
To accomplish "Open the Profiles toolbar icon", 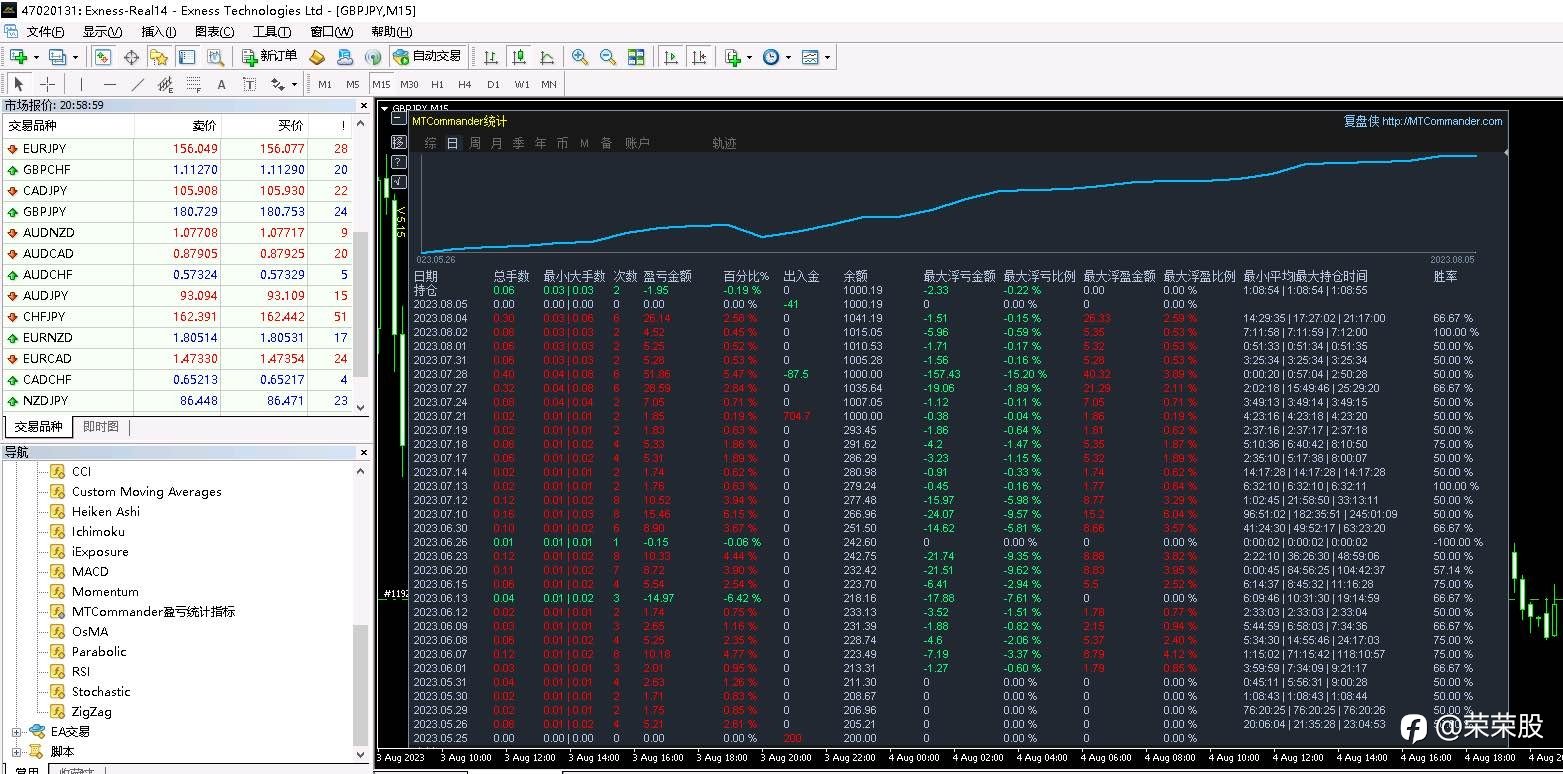I will 57,57.
